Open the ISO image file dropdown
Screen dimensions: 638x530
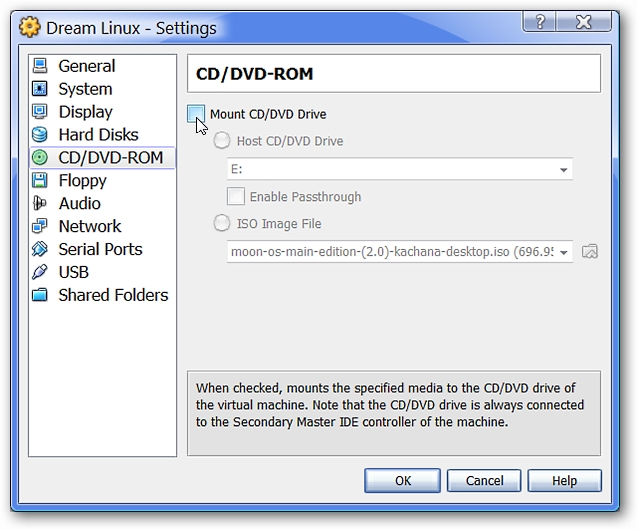point(400,251)
